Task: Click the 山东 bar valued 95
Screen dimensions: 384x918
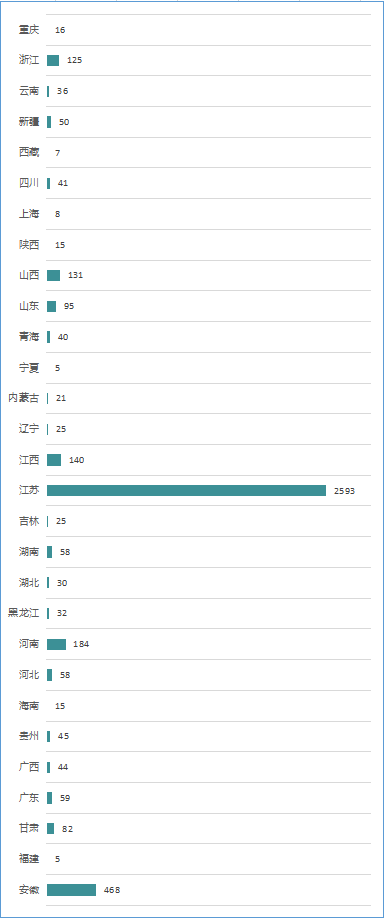Action: [52, 306]
